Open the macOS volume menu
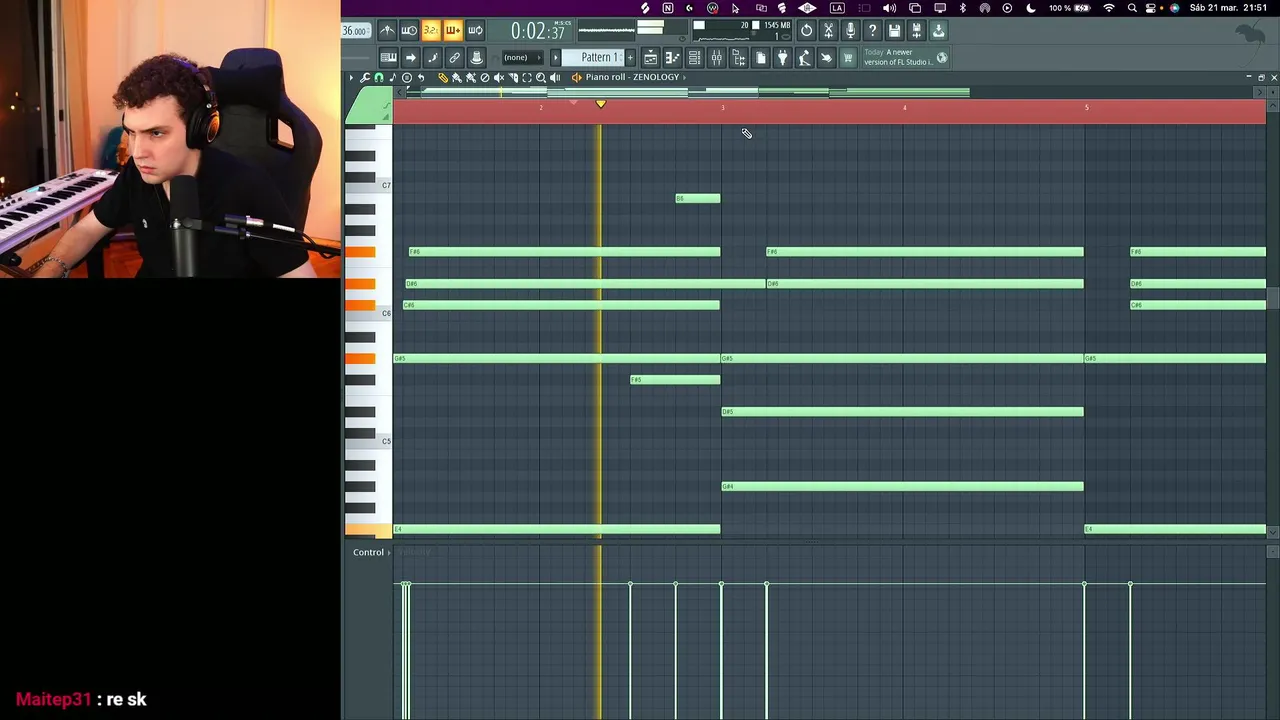 pyautogui.click(x=889, y=8)
